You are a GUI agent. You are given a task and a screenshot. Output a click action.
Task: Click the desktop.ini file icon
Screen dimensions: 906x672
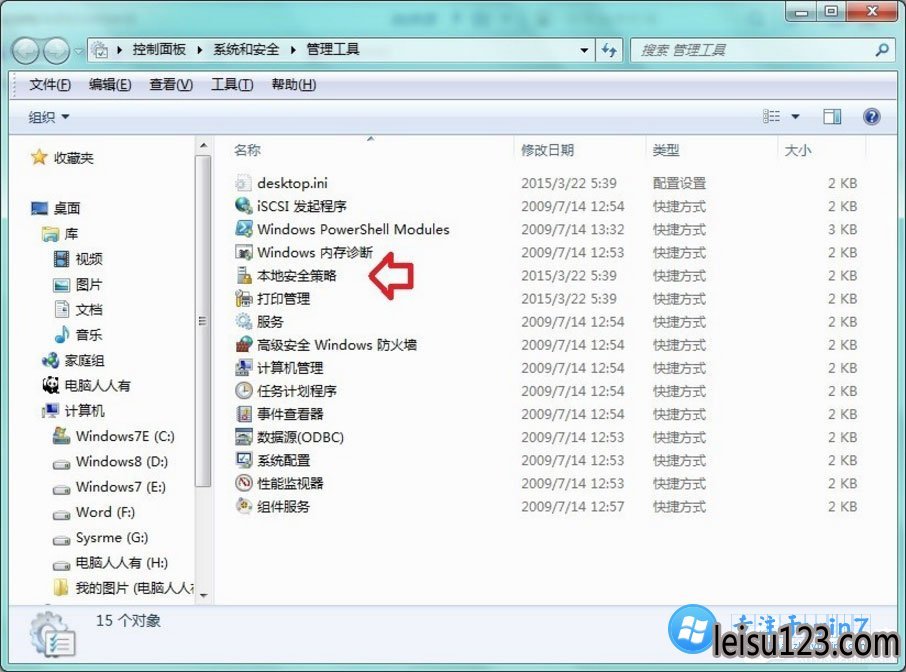coord(243,183)
